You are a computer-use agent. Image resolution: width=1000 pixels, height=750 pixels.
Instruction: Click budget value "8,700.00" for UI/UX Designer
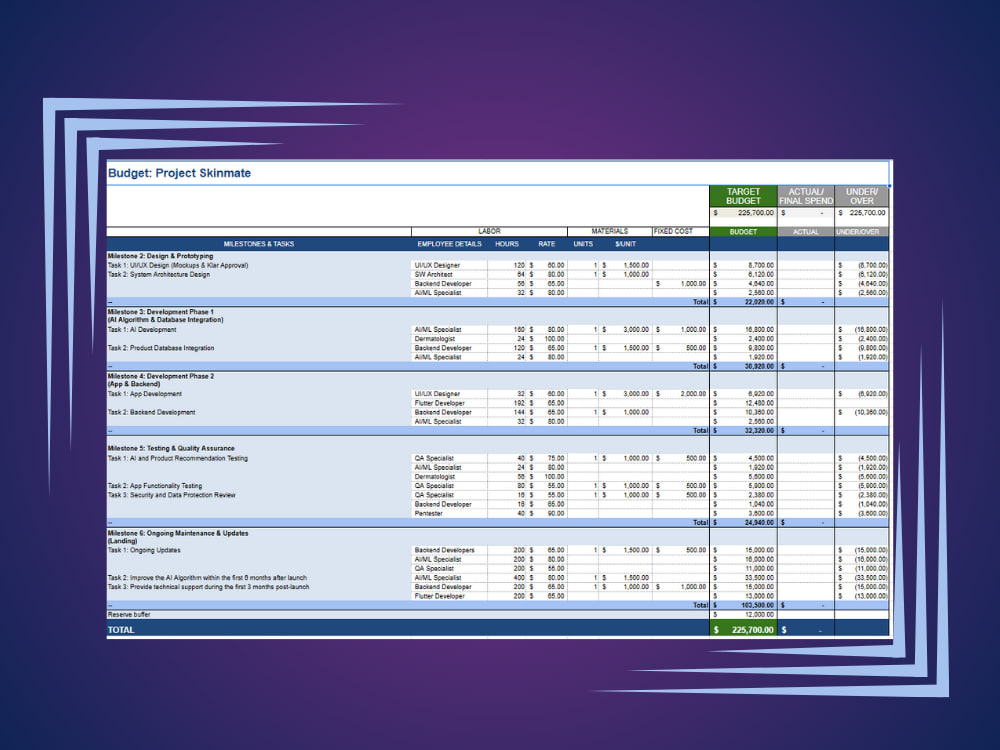(x=760, y=265)
